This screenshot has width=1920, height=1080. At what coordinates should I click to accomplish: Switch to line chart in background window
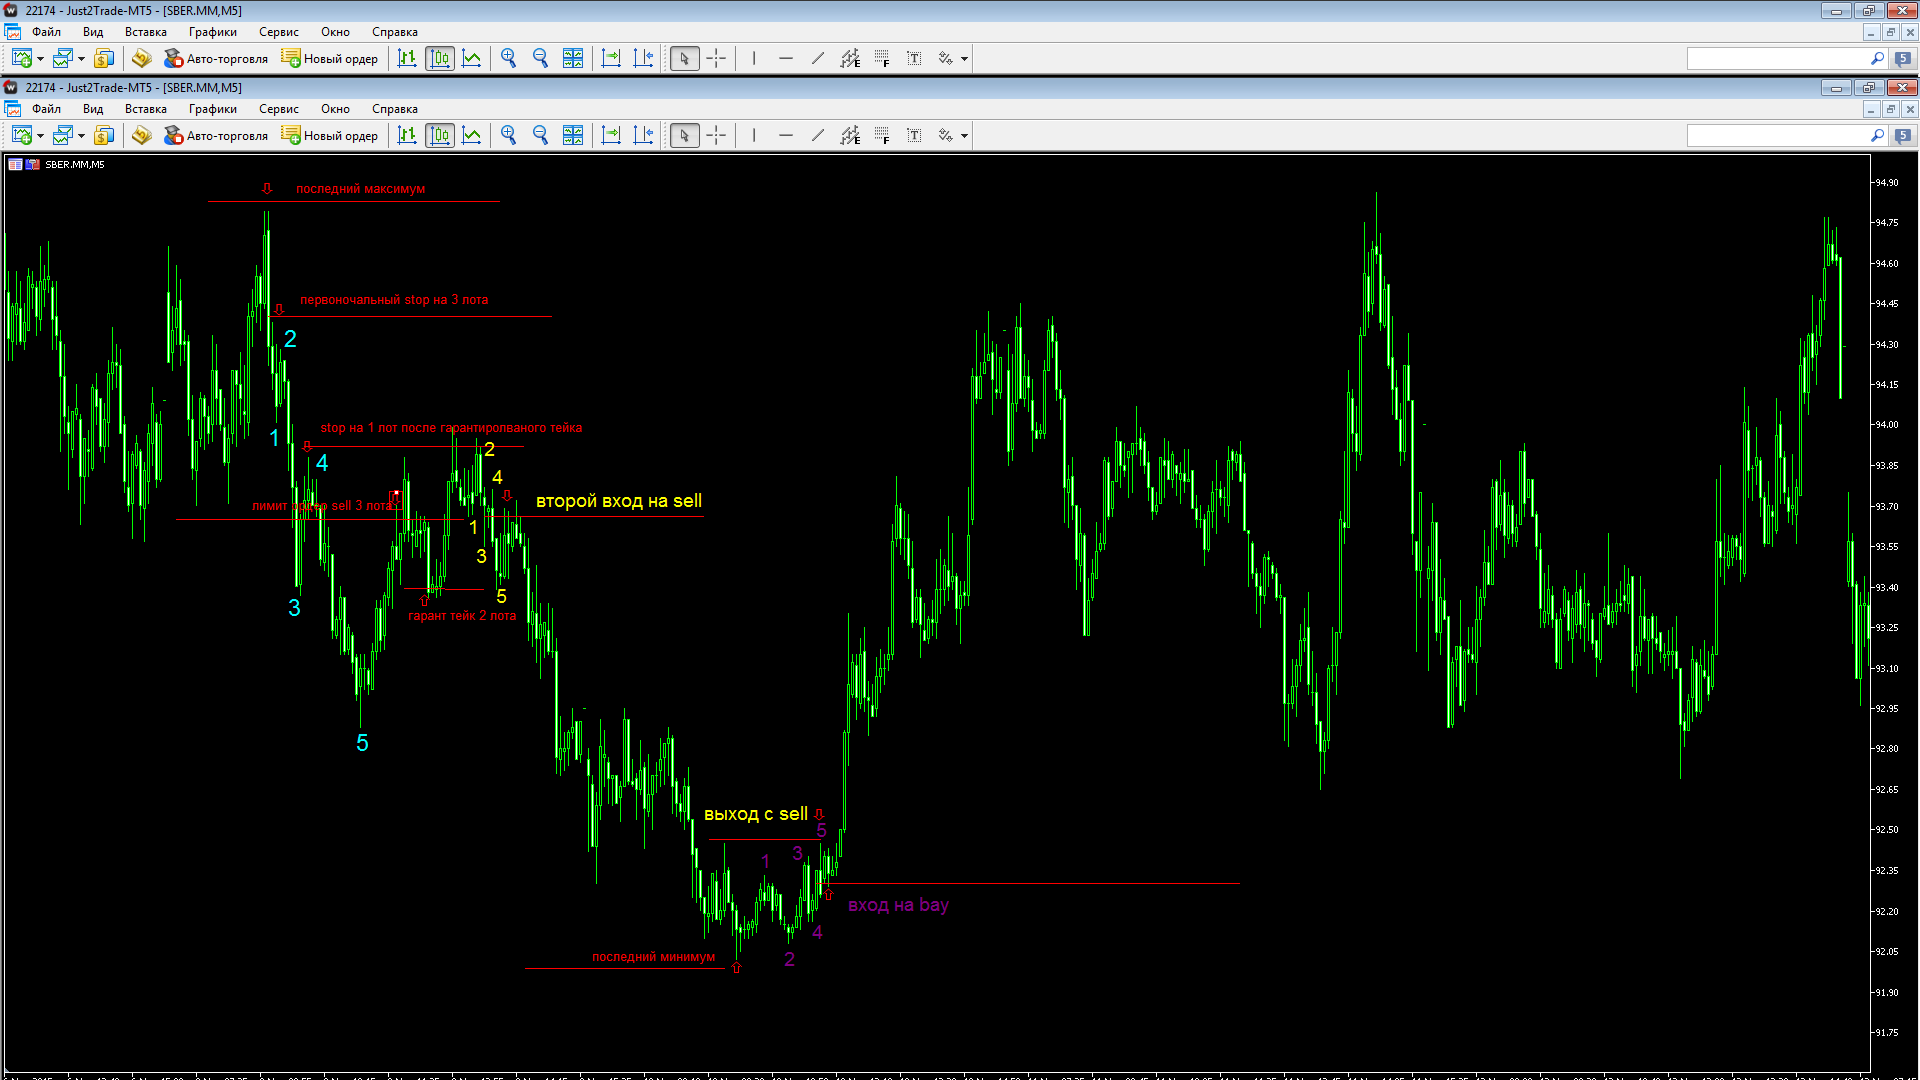(472, 59)
